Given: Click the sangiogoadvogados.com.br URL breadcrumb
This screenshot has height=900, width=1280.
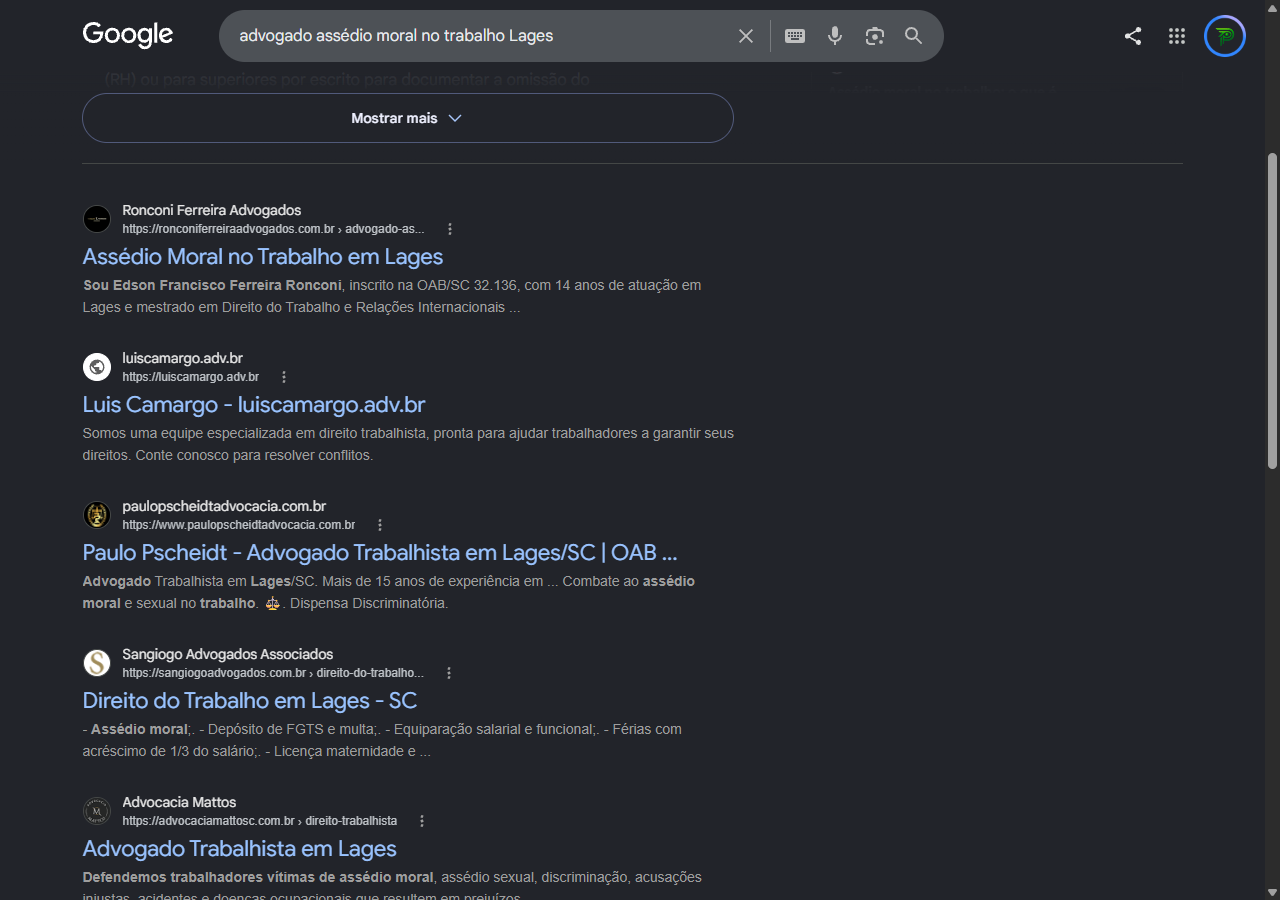Looking at the screenshot, I should coord(273,673).
